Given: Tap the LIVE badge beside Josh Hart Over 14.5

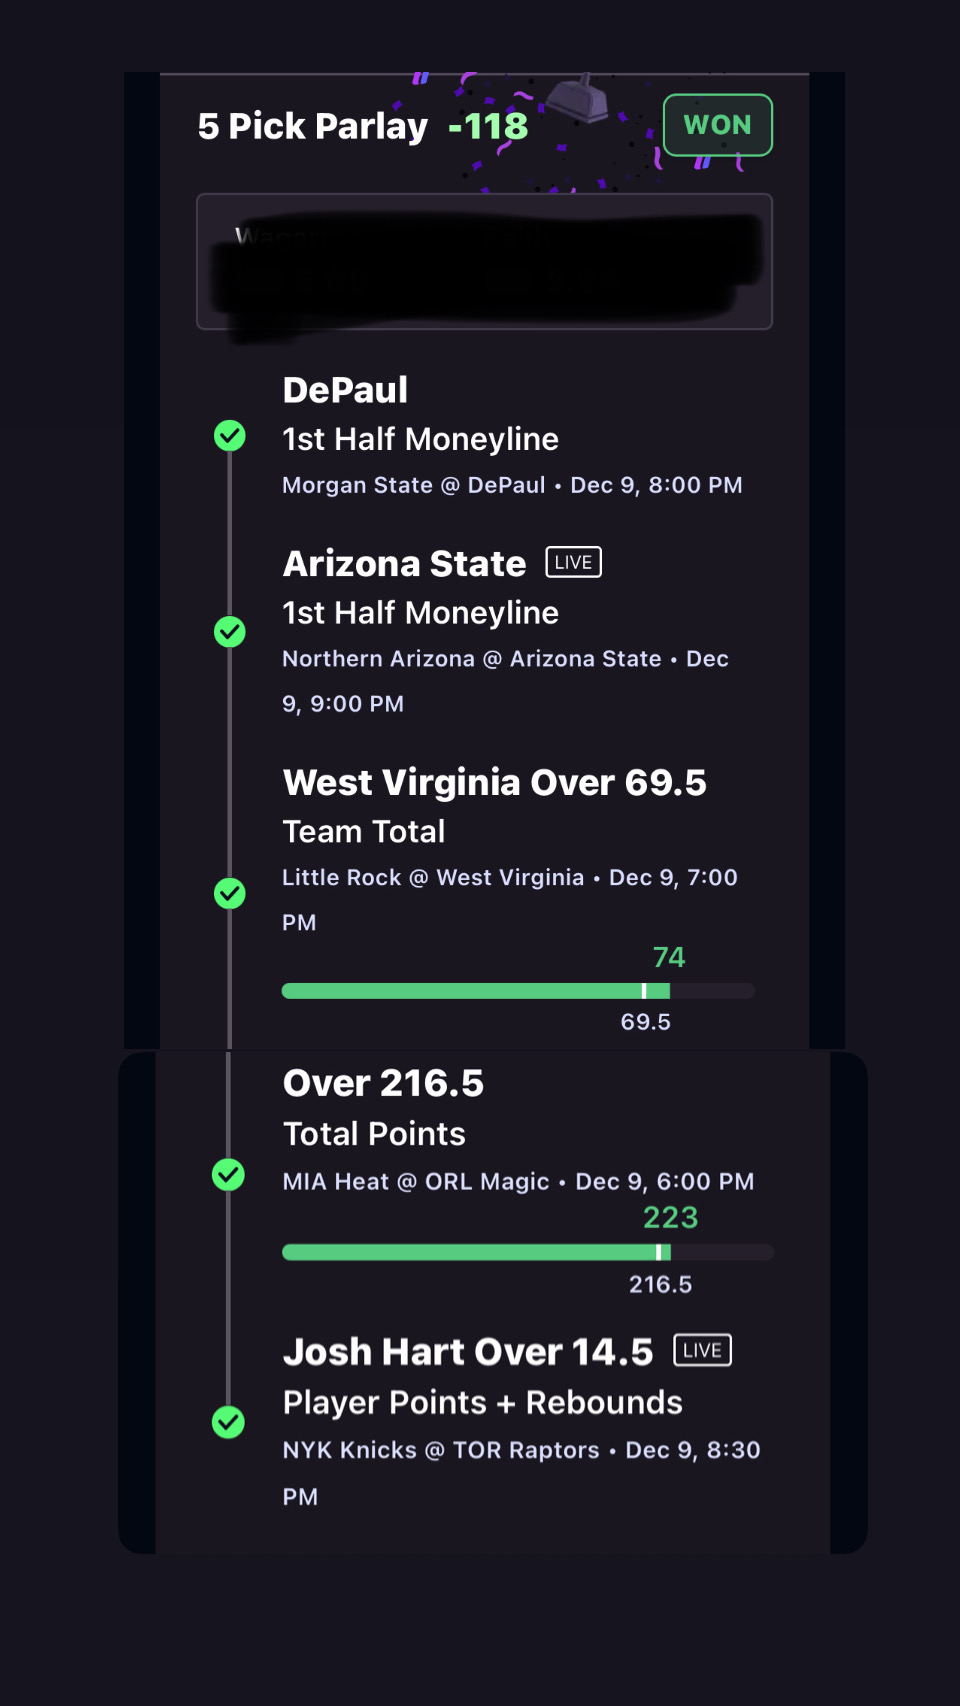Looking at the screenshot, I should [702, 1350].
